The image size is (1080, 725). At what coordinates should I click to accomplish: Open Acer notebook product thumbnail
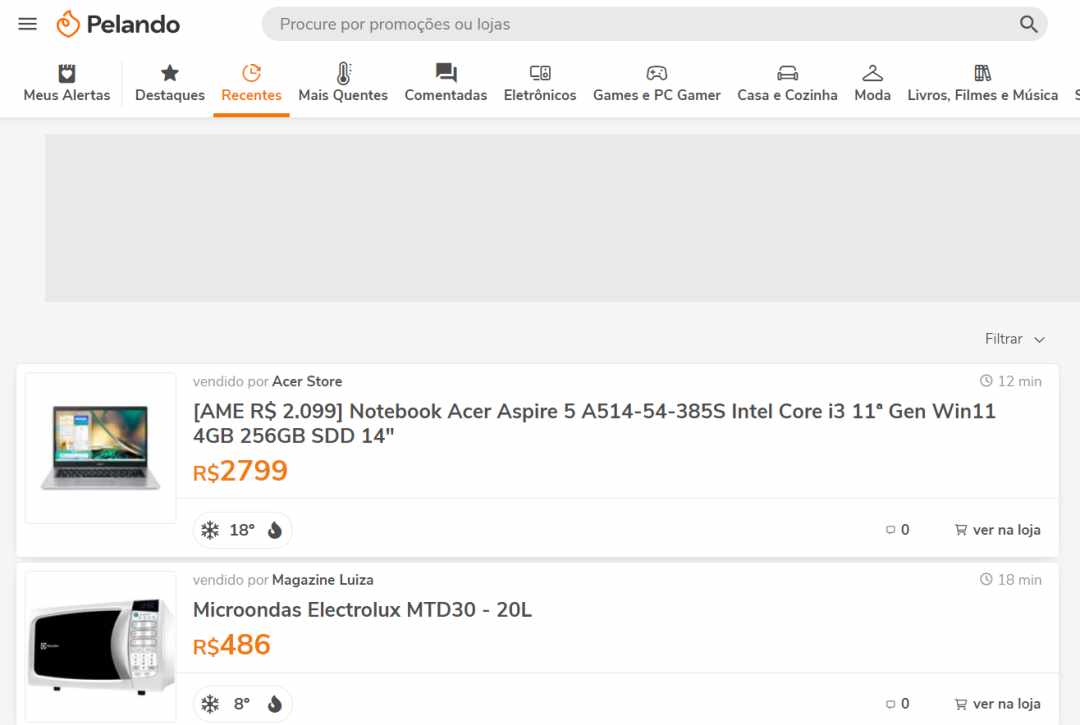point(101,448)
